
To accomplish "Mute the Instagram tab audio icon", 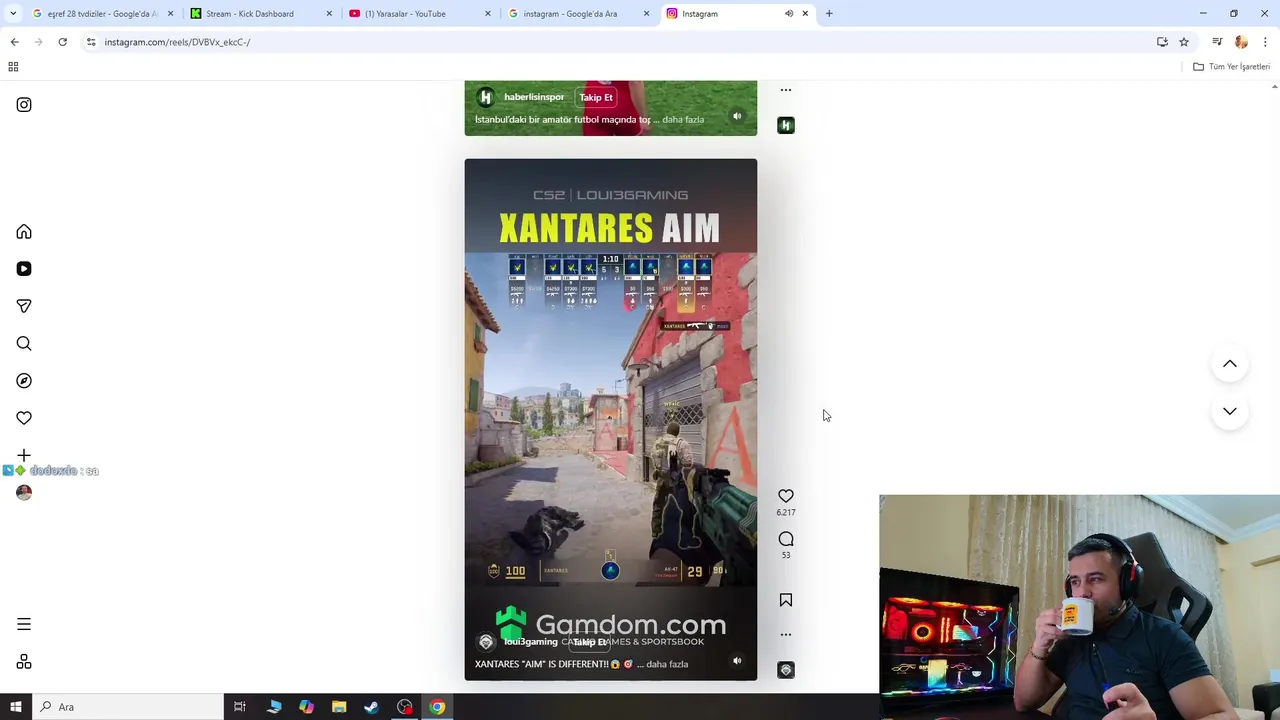I will tap(788, 14).
